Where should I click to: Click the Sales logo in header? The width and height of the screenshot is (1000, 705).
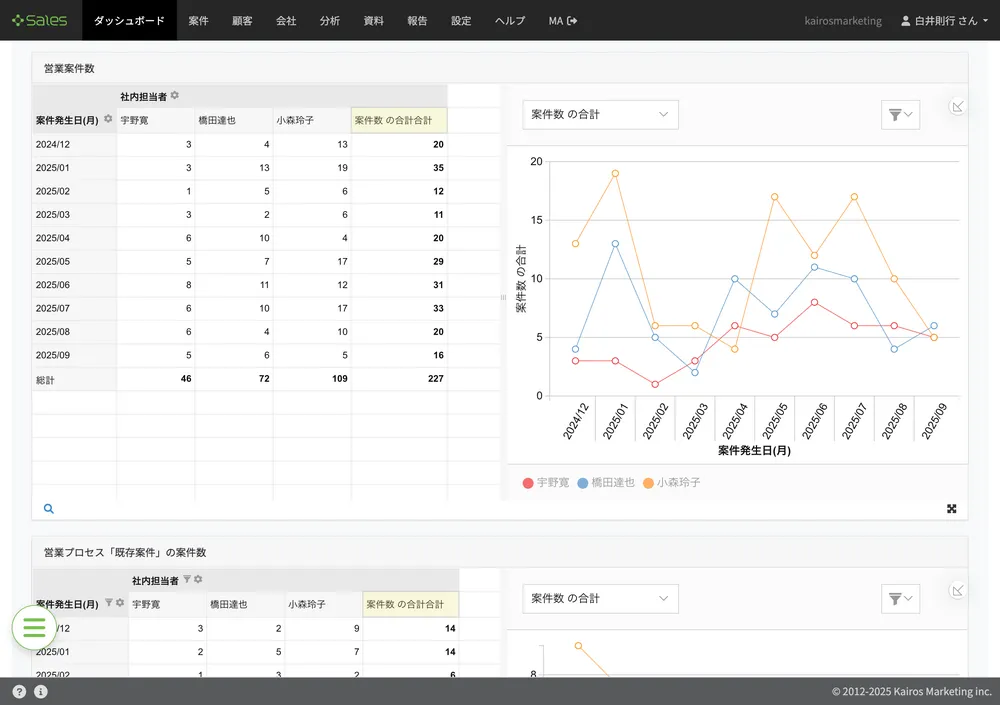tap(40, 20)
